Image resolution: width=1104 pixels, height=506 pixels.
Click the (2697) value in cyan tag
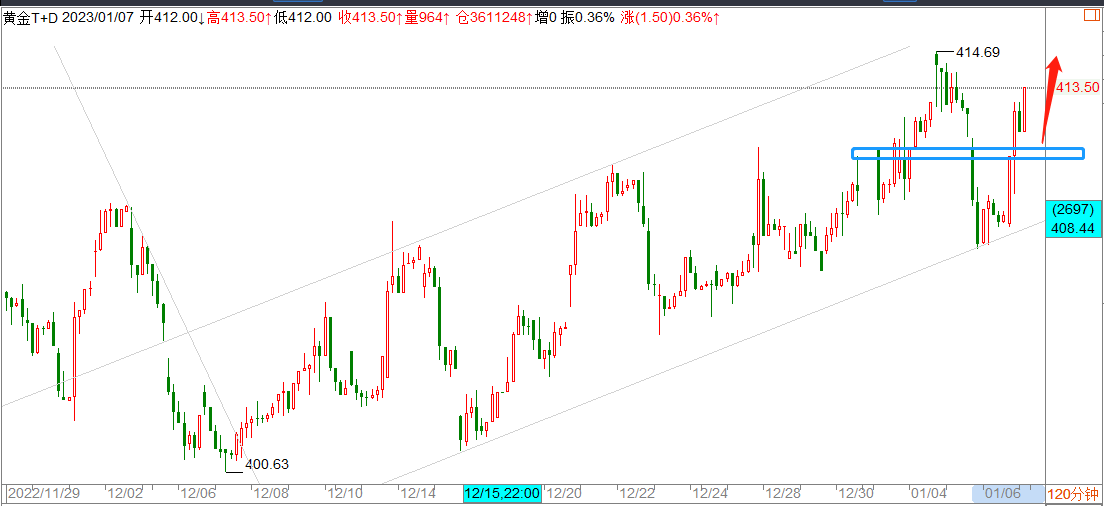click(x=1073, y=210)
